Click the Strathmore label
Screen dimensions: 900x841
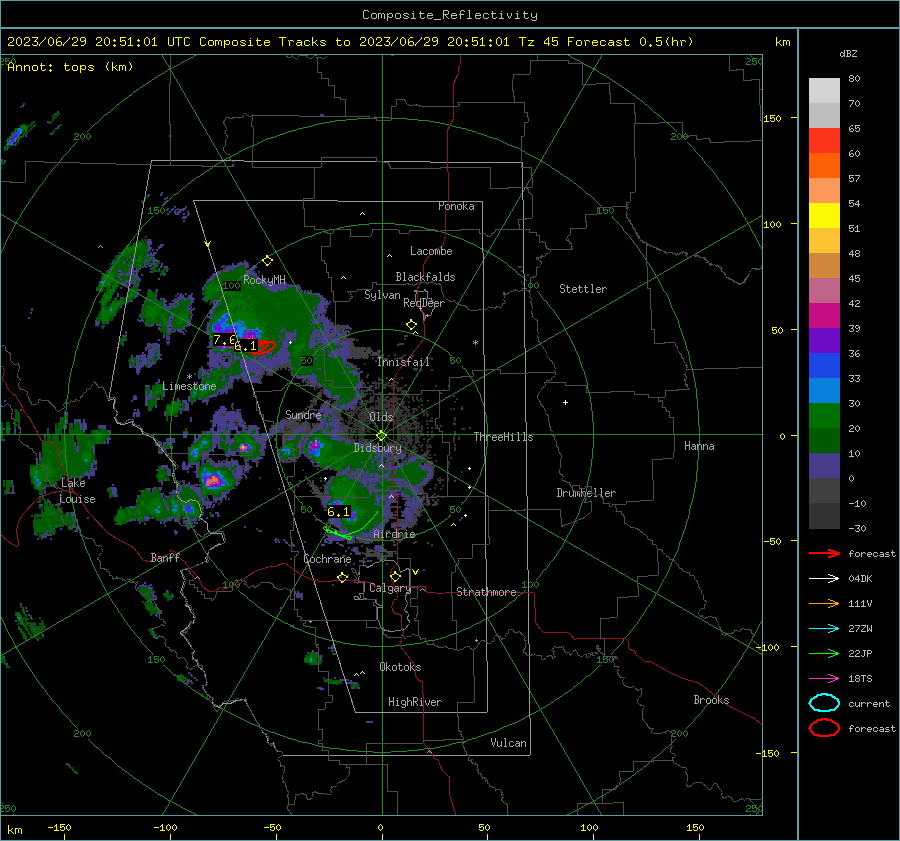pos(486,592)
